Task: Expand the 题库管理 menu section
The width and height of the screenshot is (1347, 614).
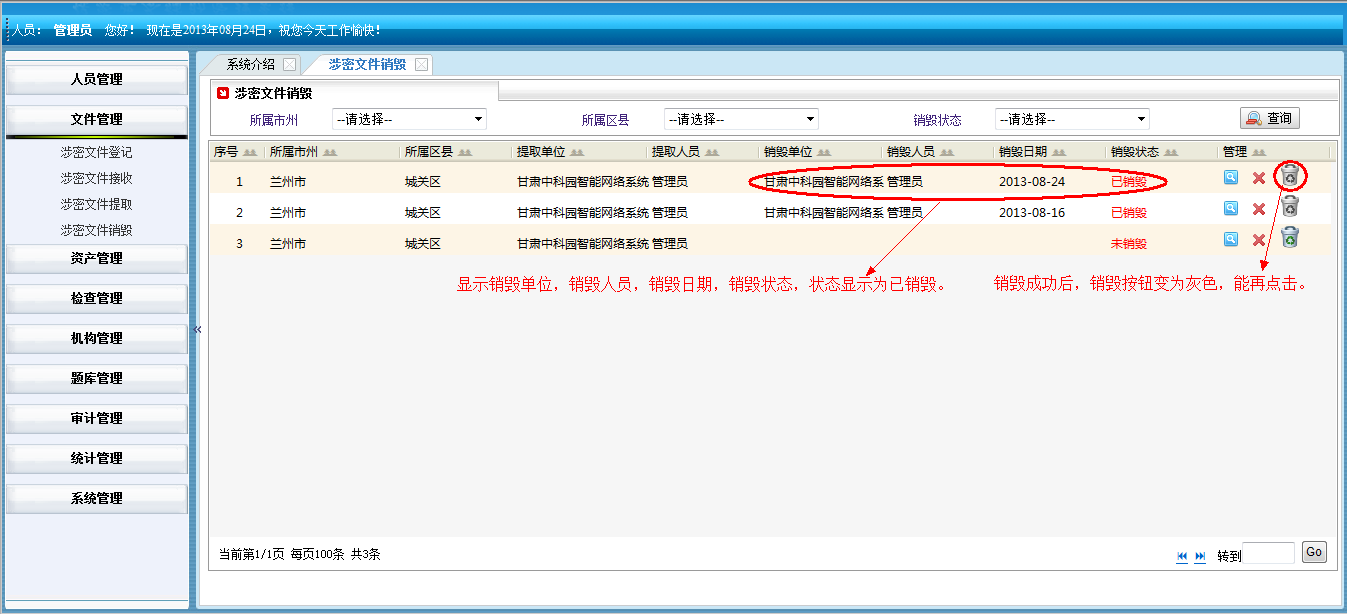Action: click(97, 378)
